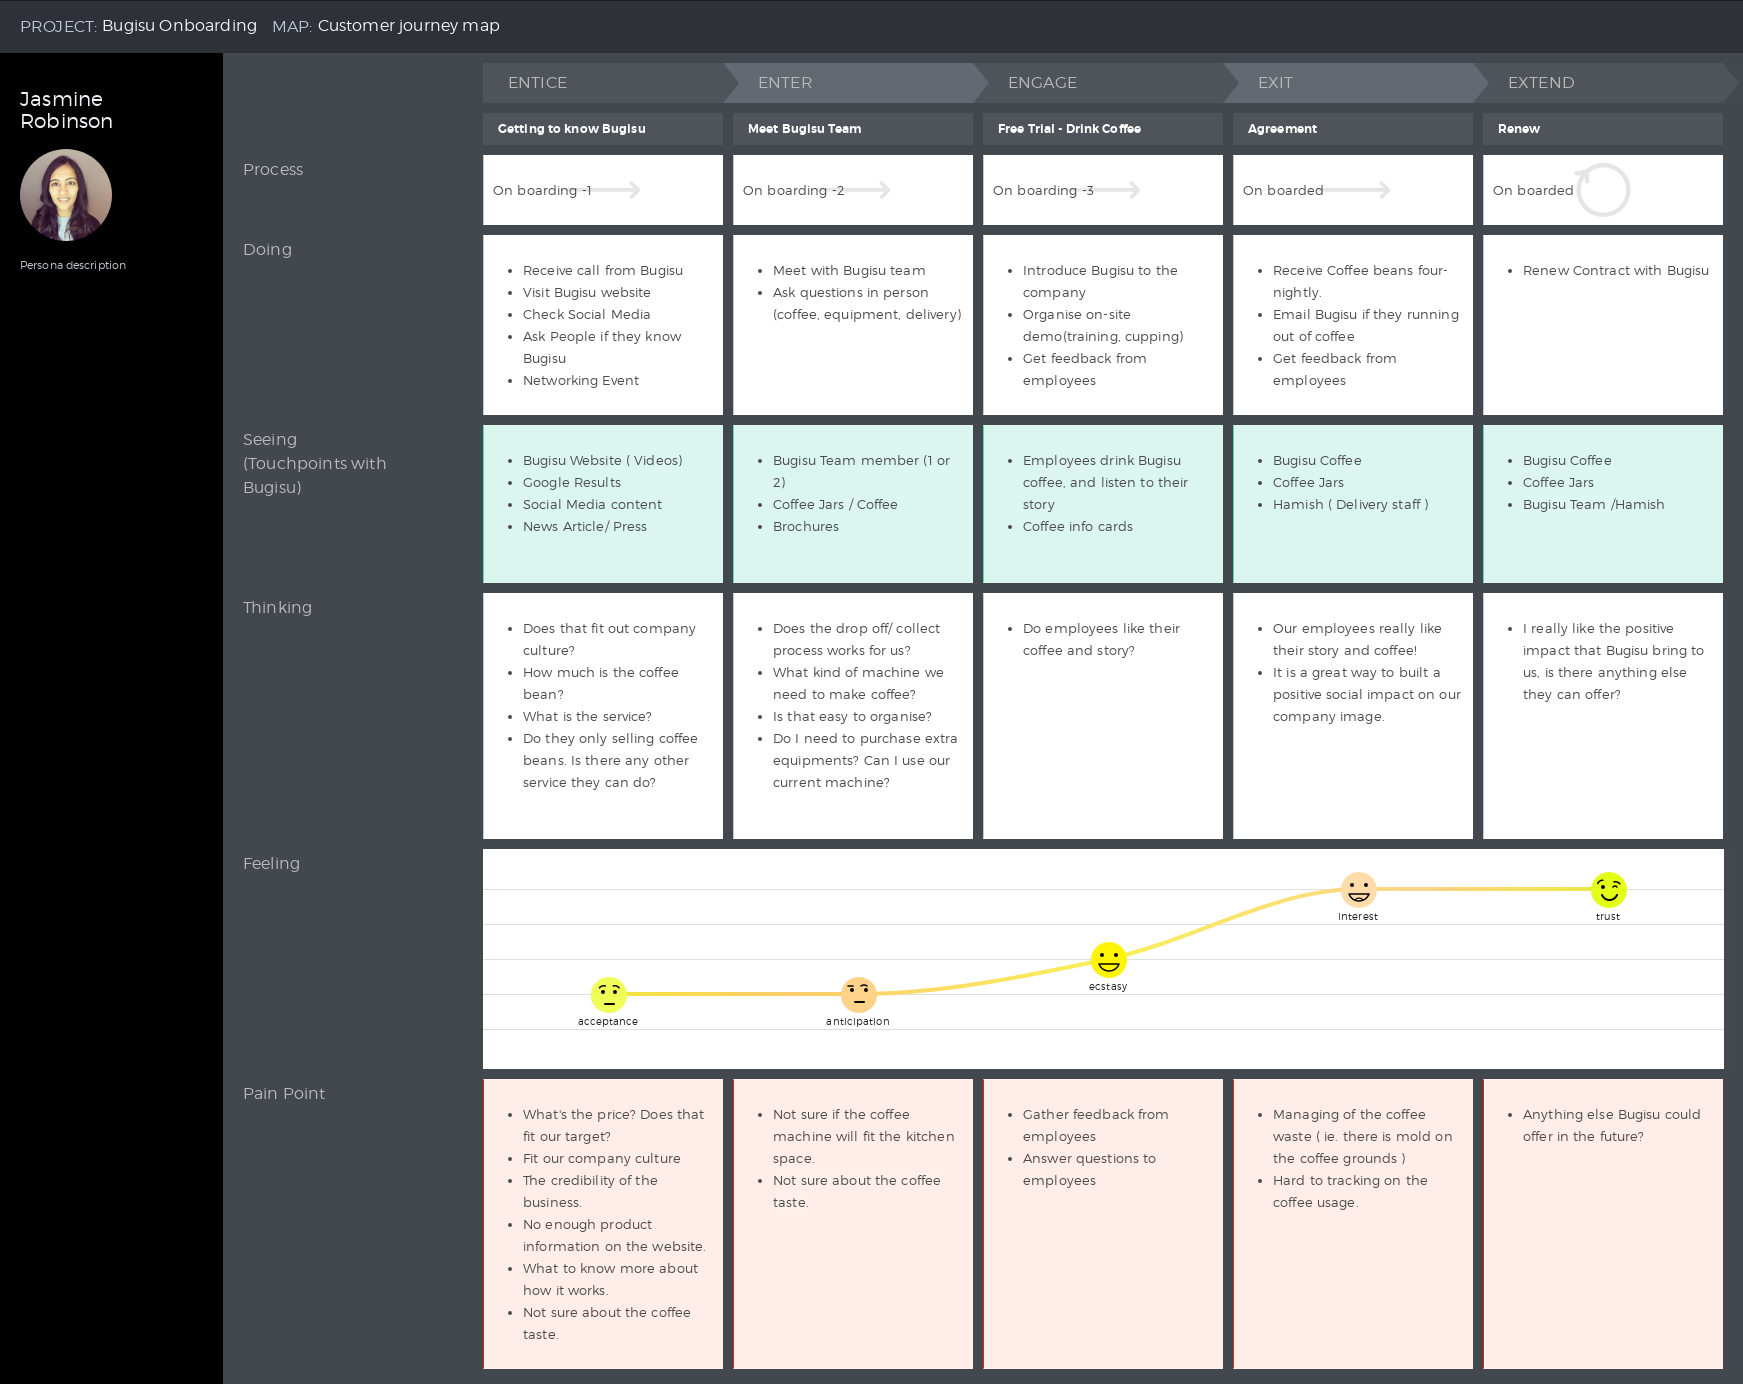This screenshot has width=1743, height=1384.
Task: Click Jasmine Robinson's persona photo
Action: pyautogui.click(x=66, y=195)
